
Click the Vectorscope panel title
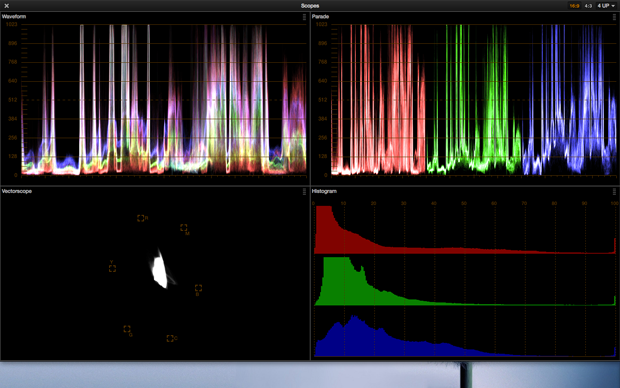pos(17,191)
